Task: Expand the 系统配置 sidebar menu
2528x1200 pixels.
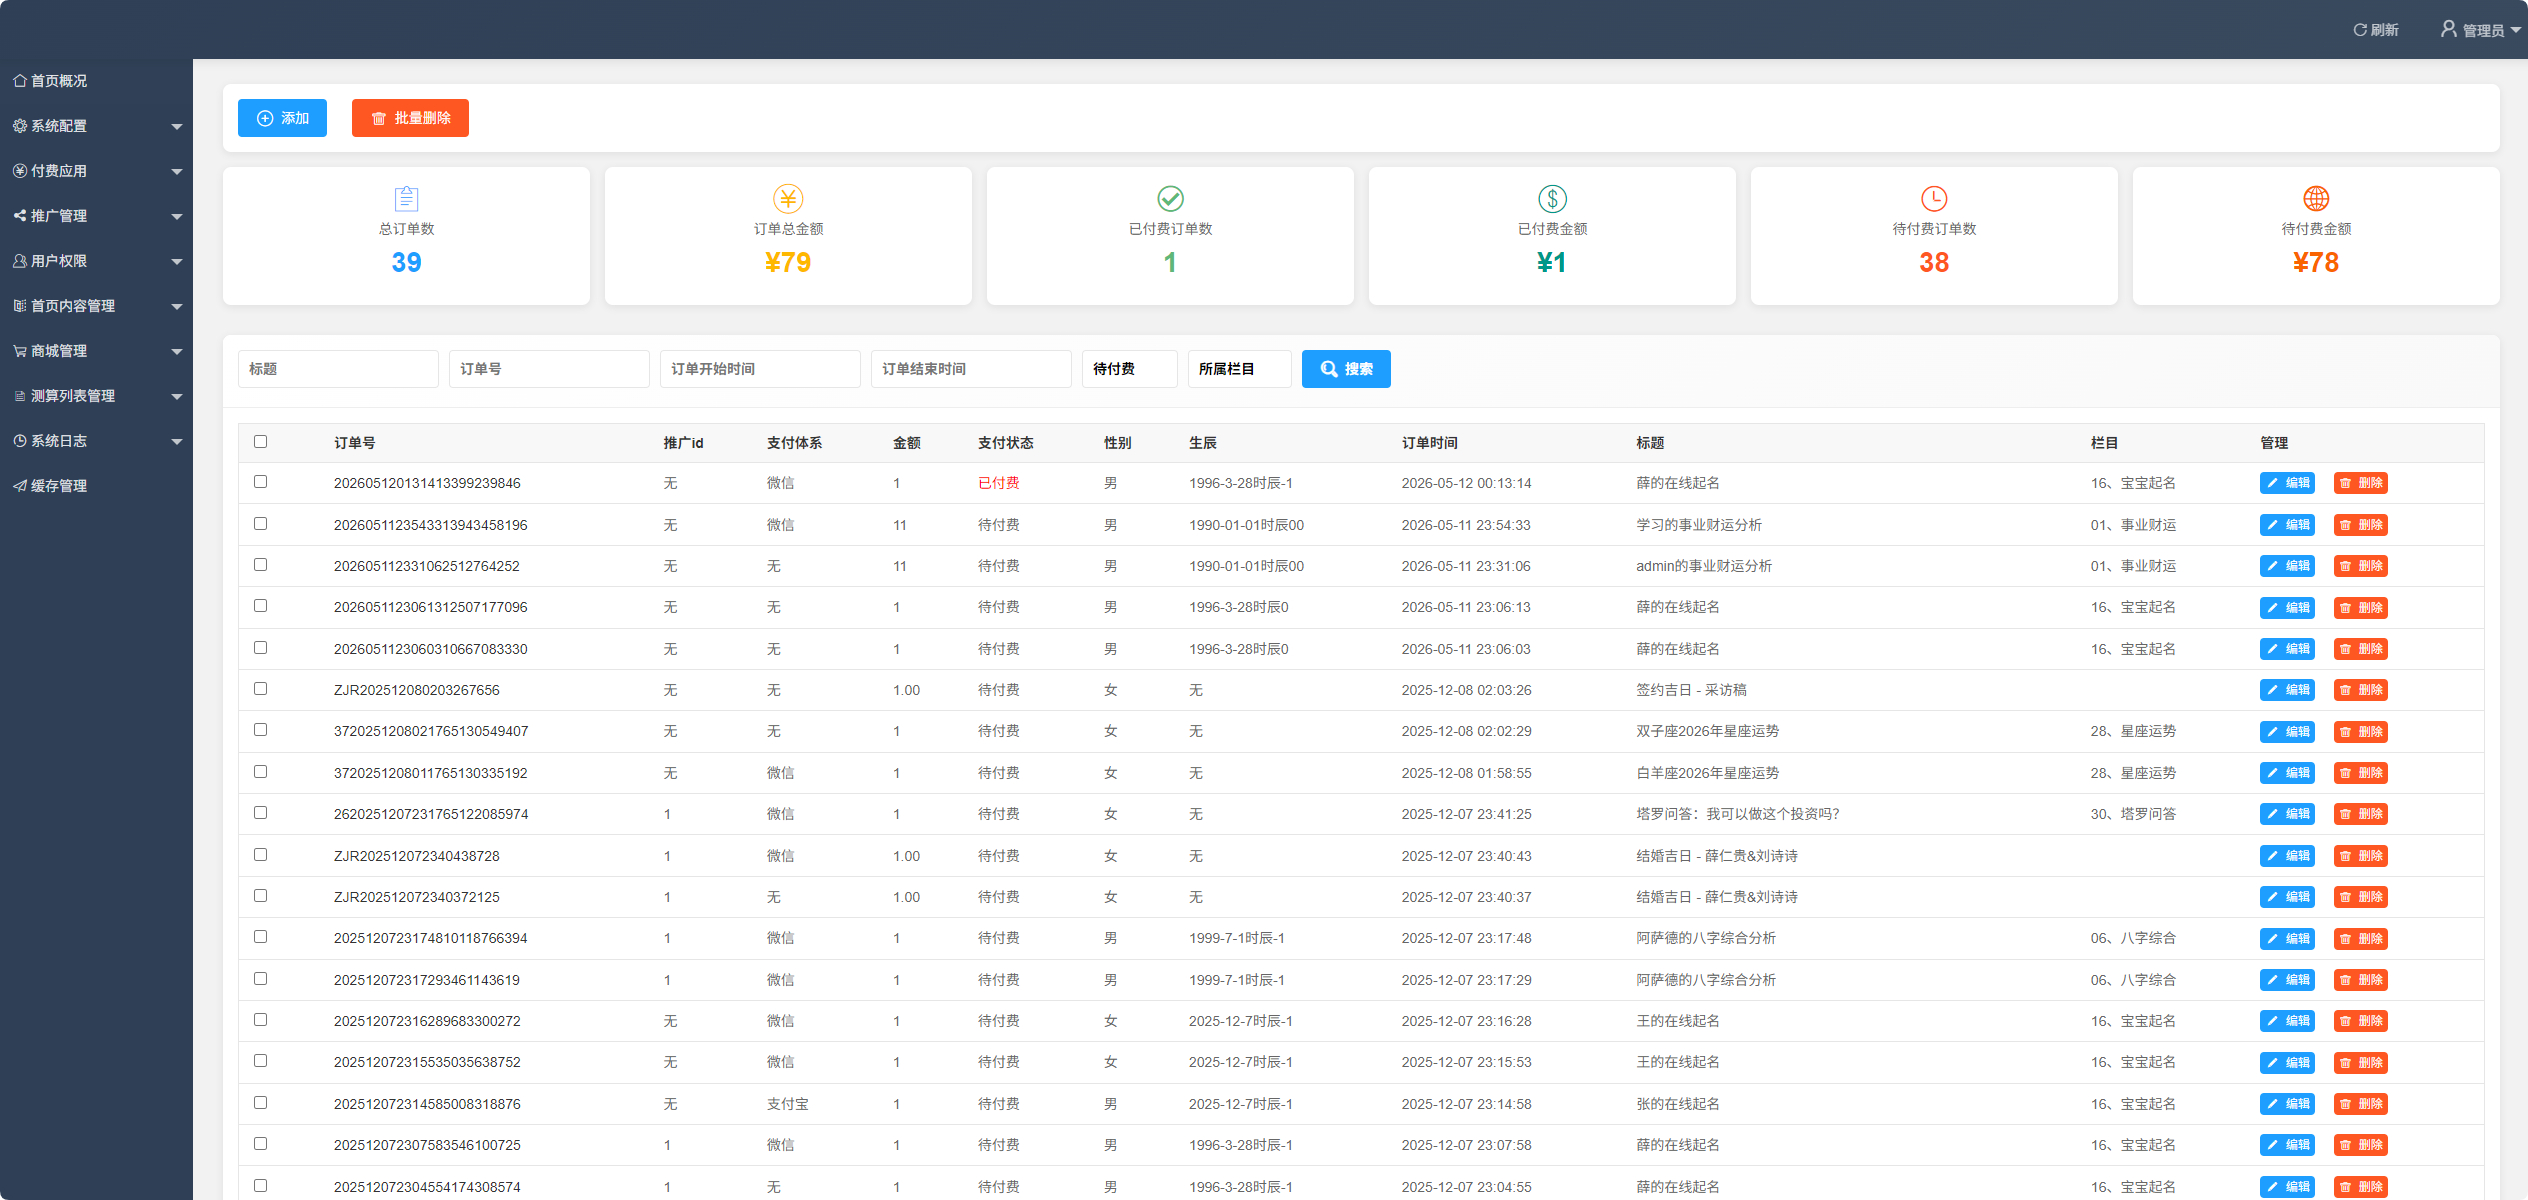Action: [x=96, y=126]
